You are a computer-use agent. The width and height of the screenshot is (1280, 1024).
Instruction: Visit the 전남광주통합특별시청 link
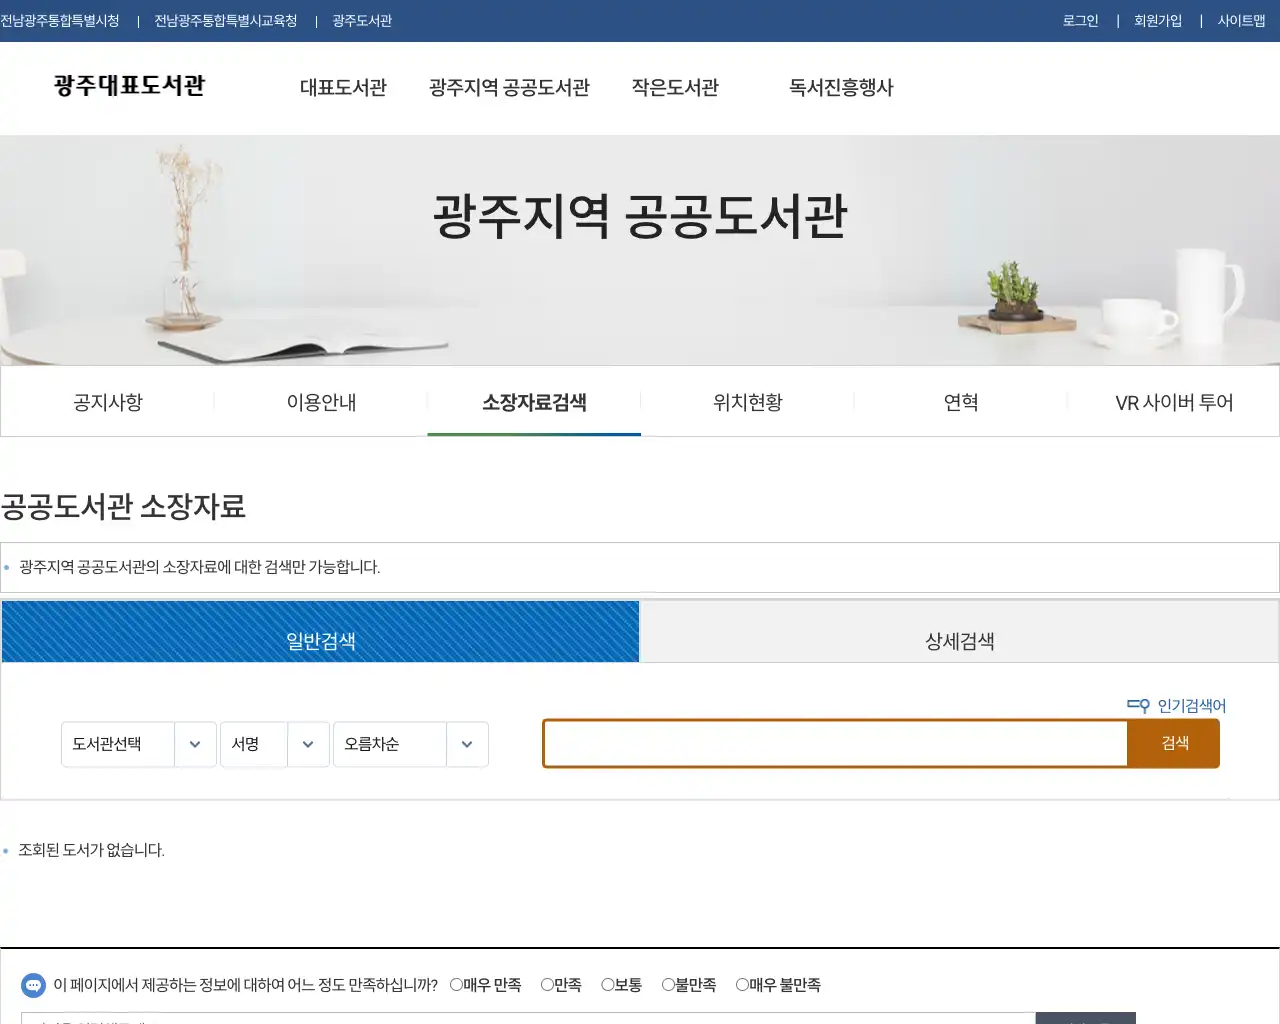click(60, 21)
